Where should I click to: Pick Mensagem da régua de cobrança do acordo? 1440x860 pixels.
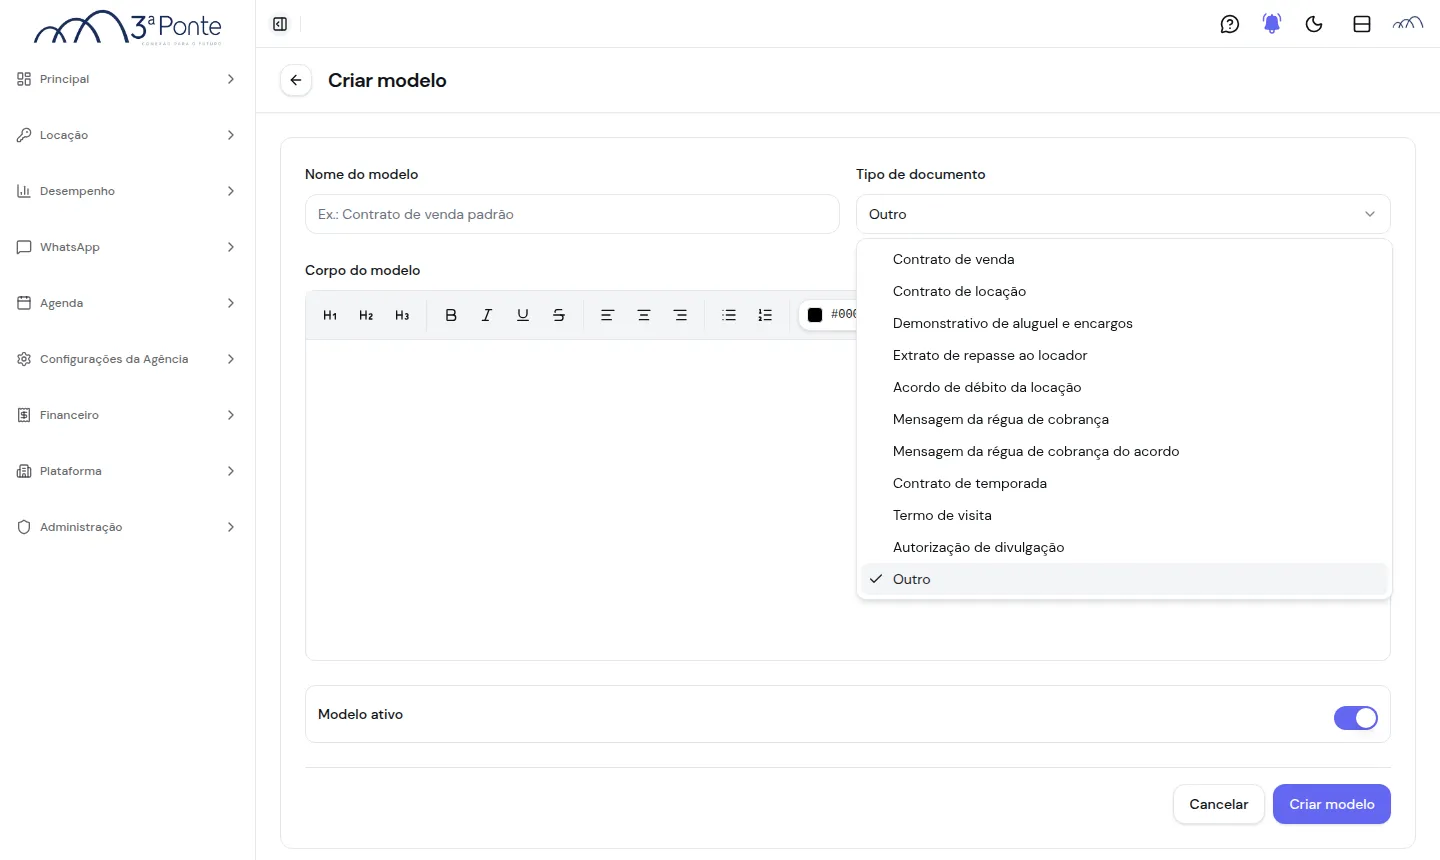(x=1124, y=451)
